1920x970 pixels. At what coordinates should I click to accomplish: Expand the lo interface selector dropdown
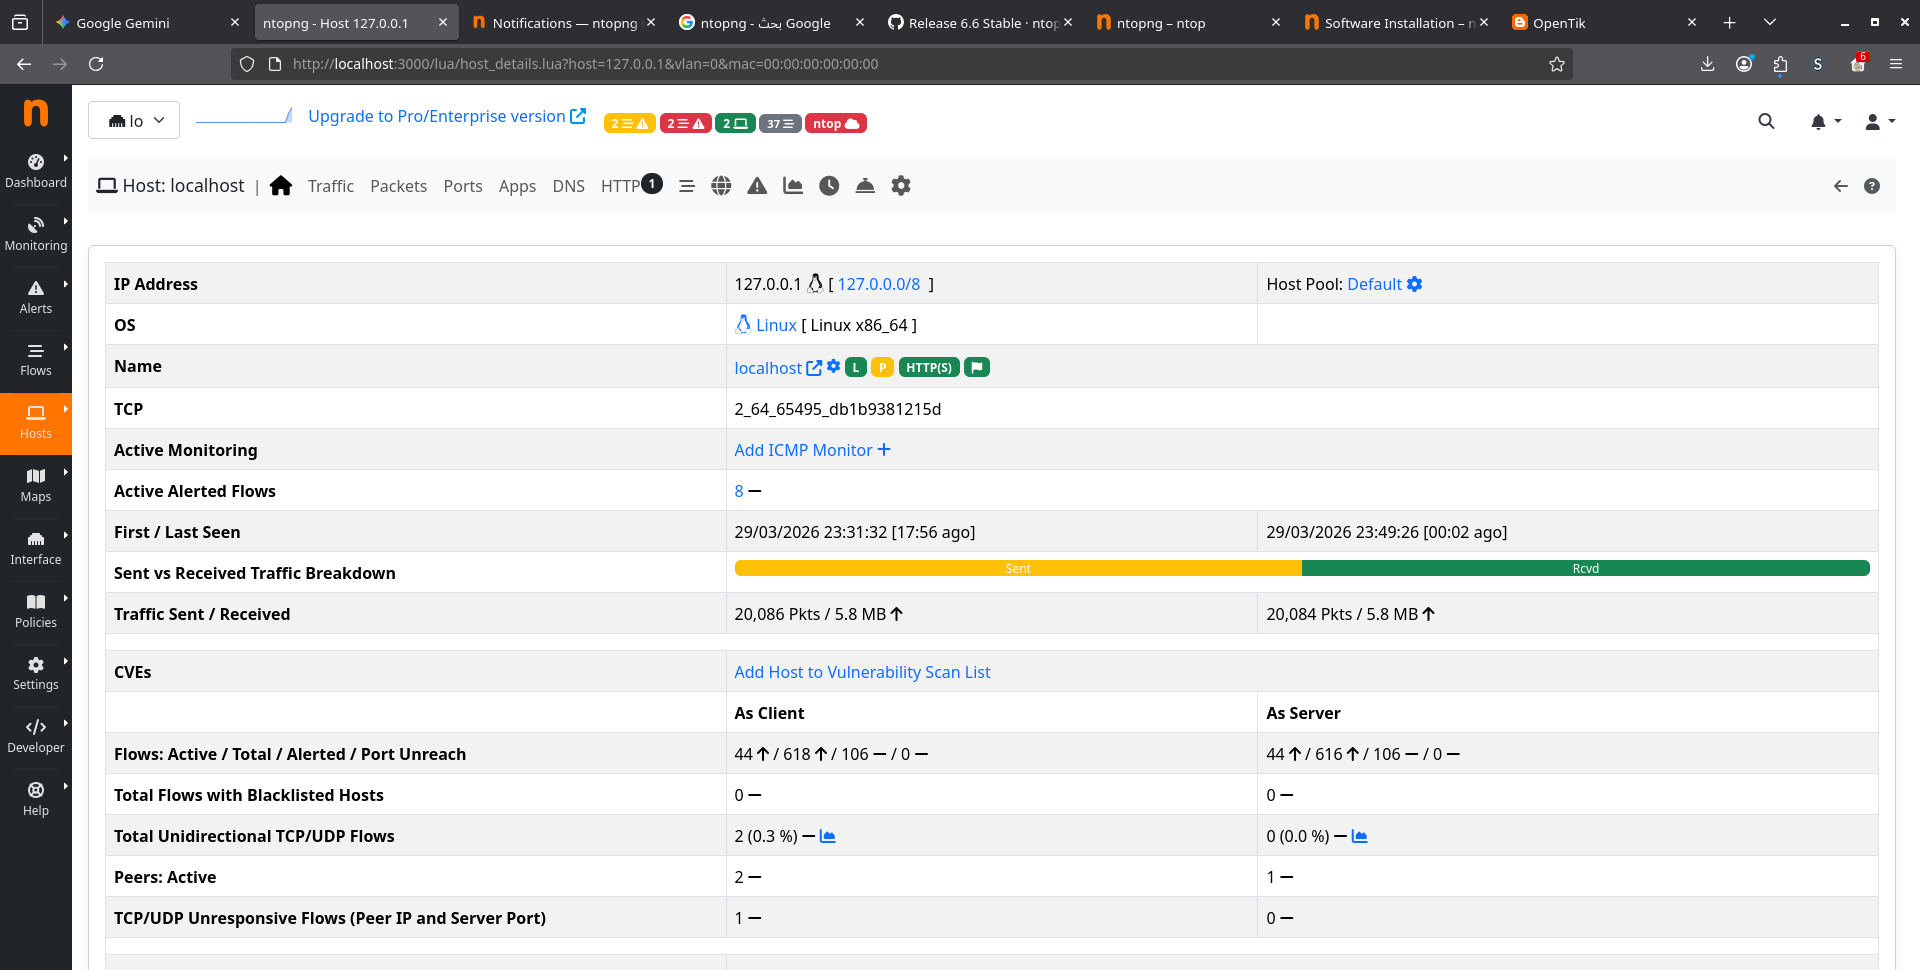pos(134,121)
